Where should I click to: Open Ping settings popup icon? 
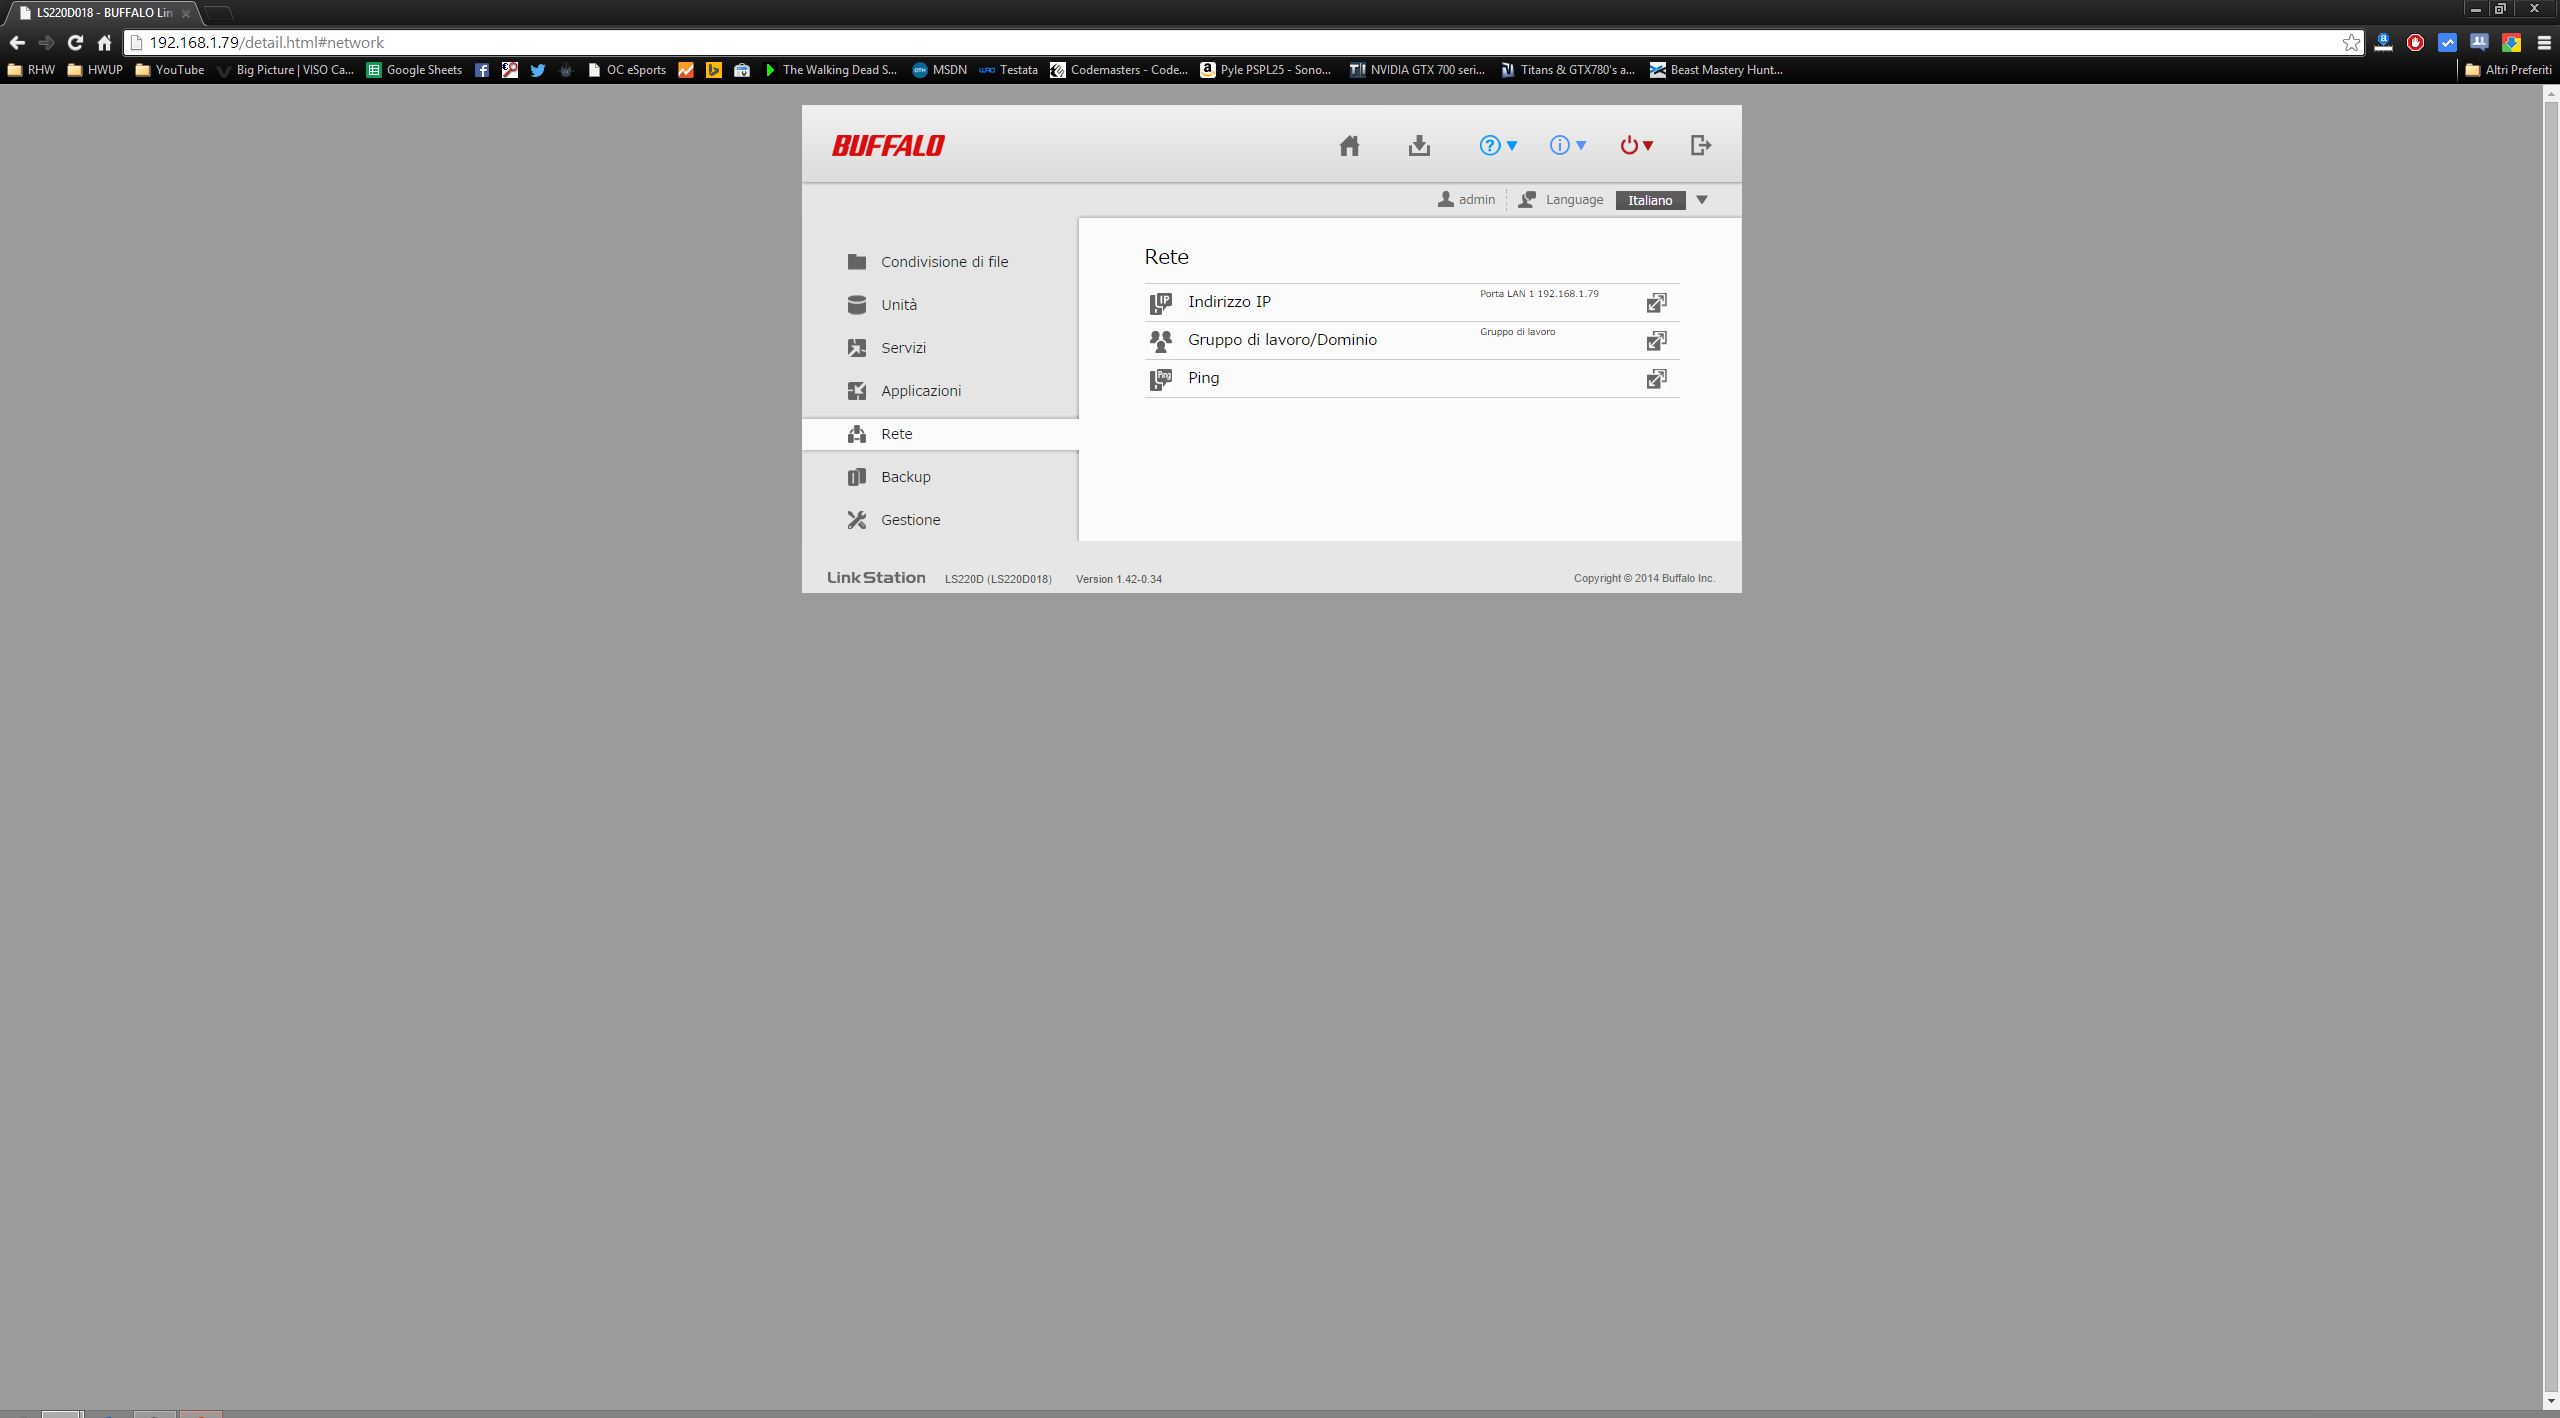tap(1656, 379)
